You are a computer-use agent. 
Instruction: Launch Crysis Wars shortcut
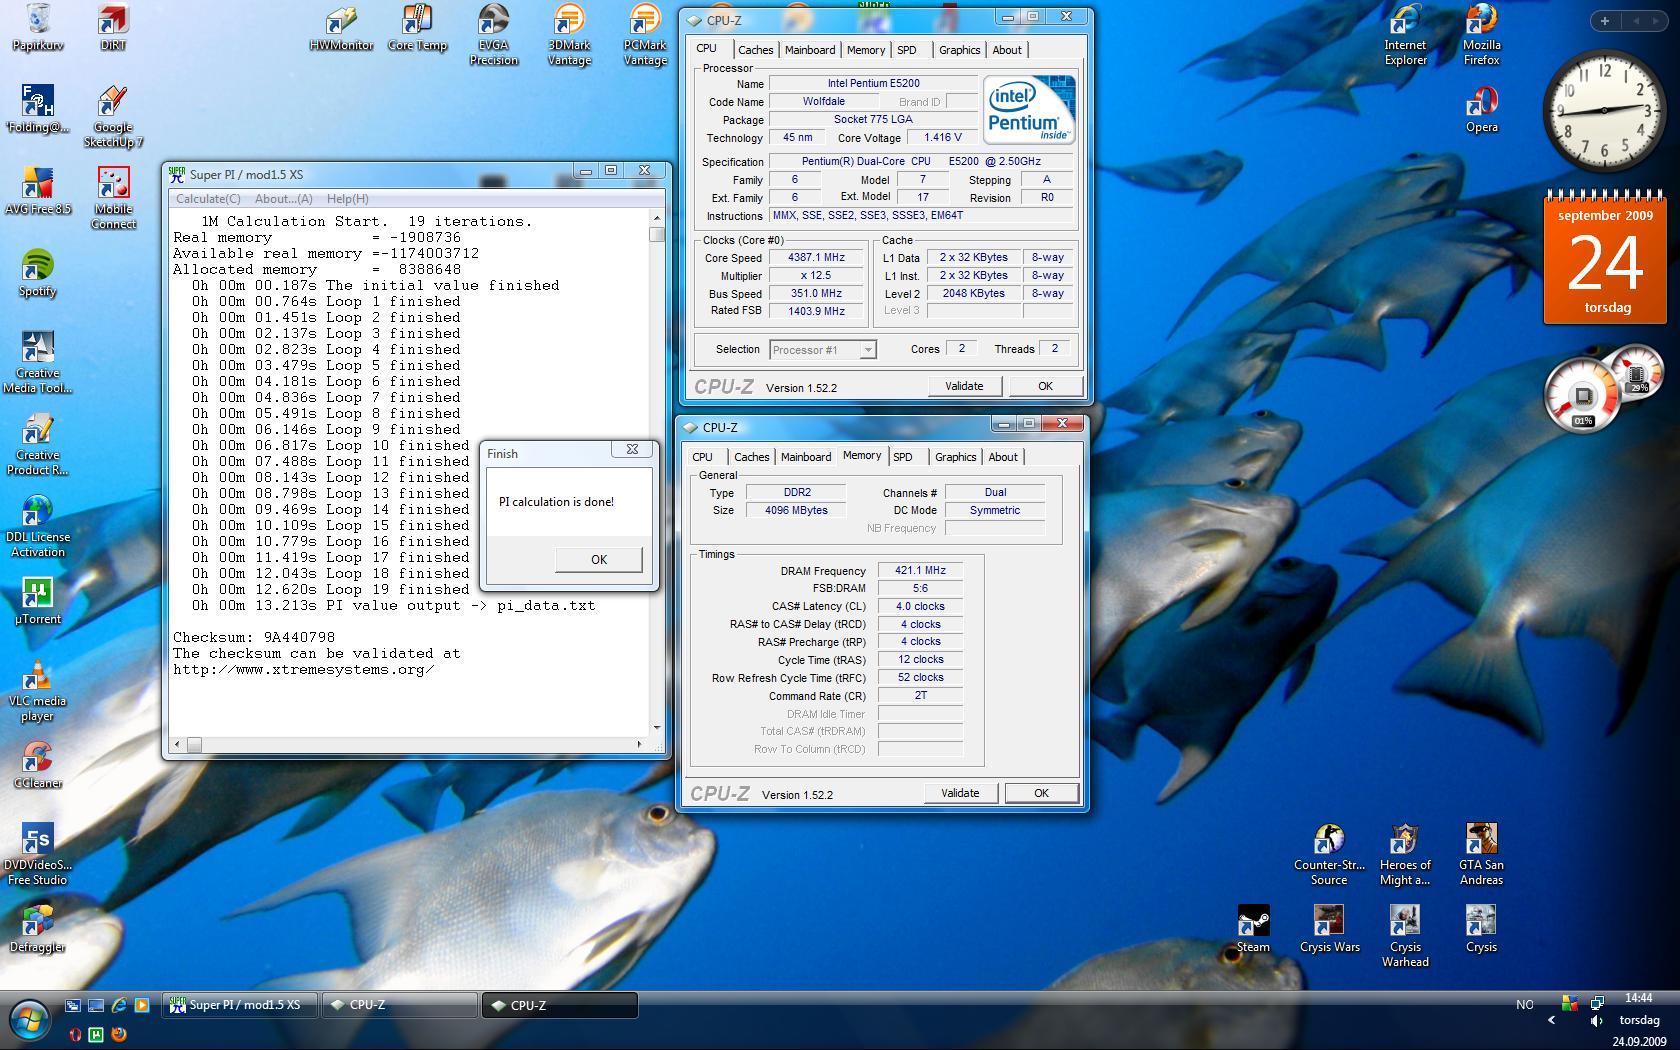(x=1329, y=929)
